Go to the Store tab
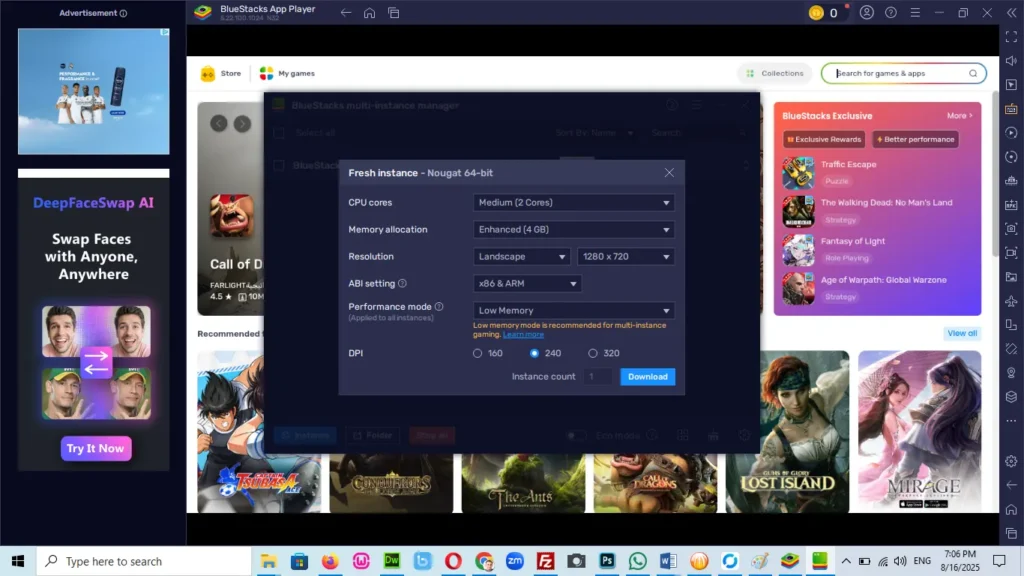 pos(221,73)
